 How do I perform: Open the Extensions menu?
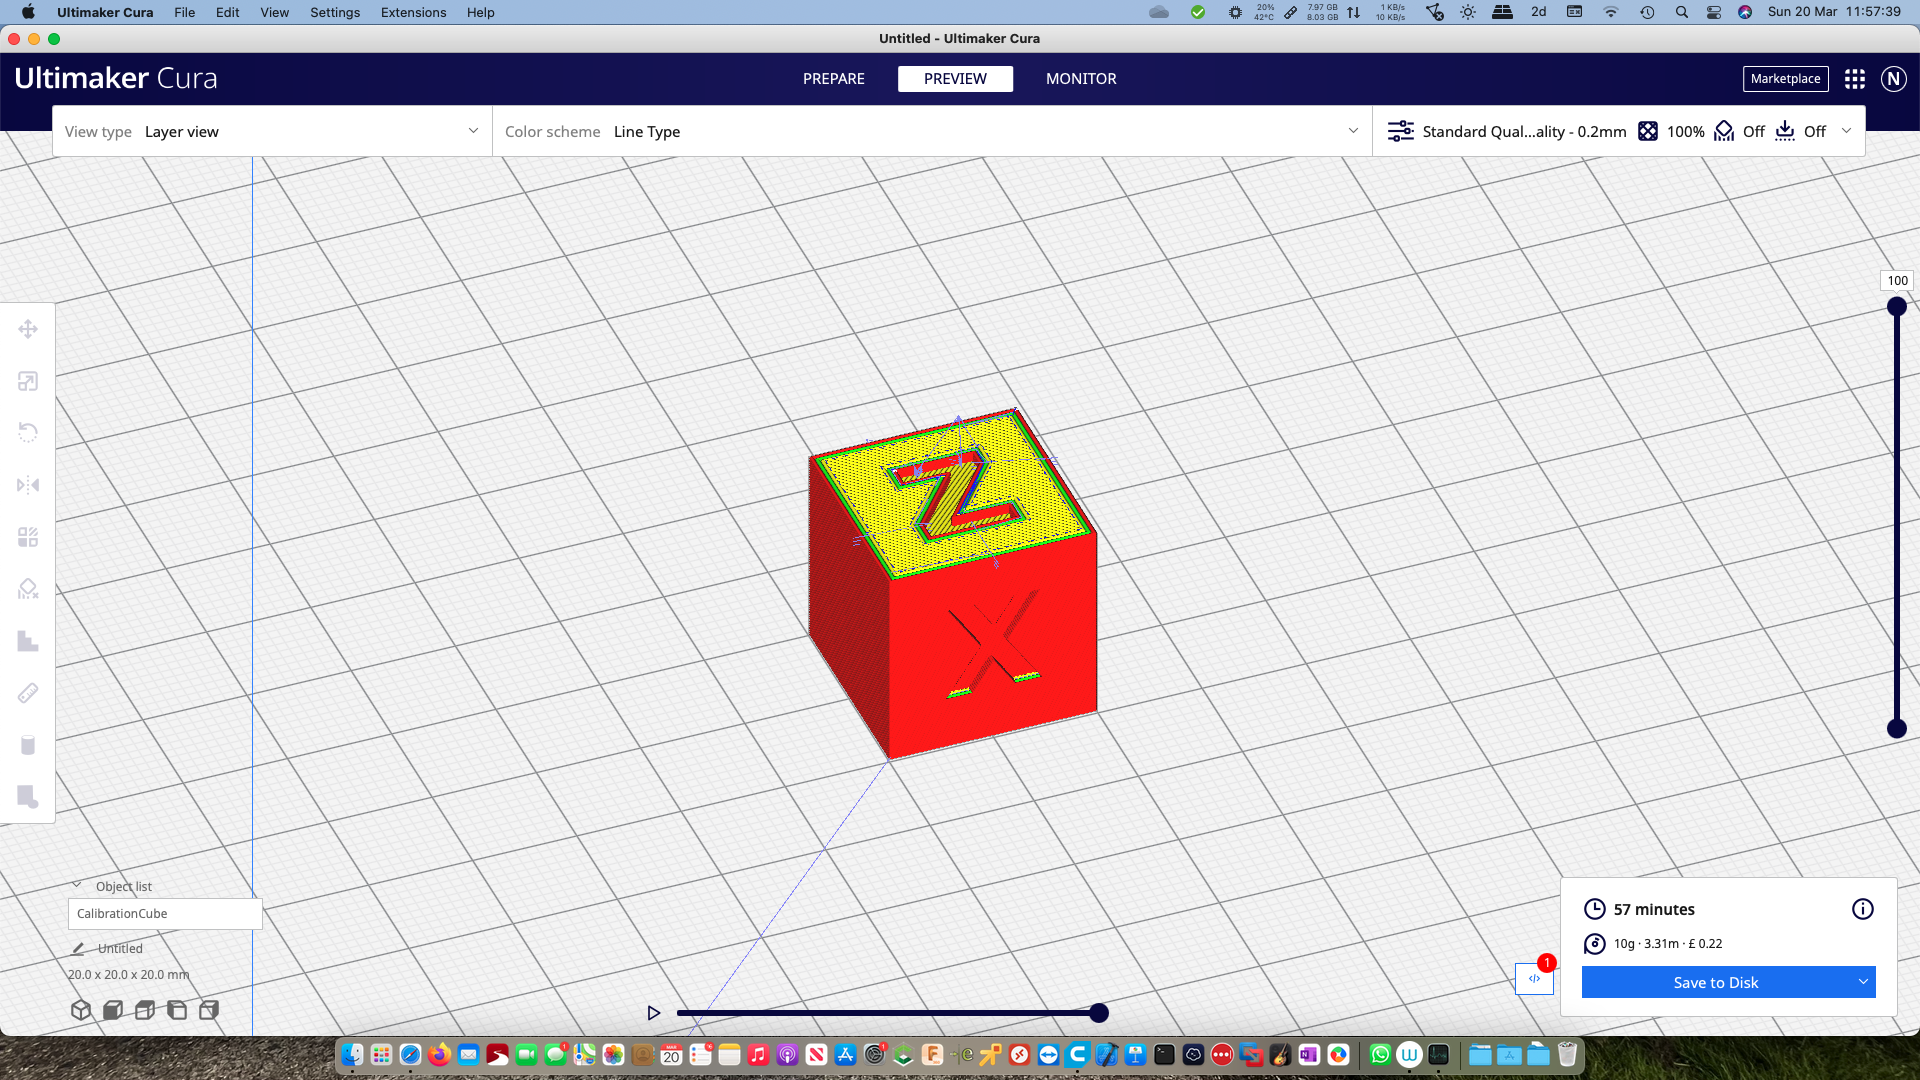click(413, 12)
